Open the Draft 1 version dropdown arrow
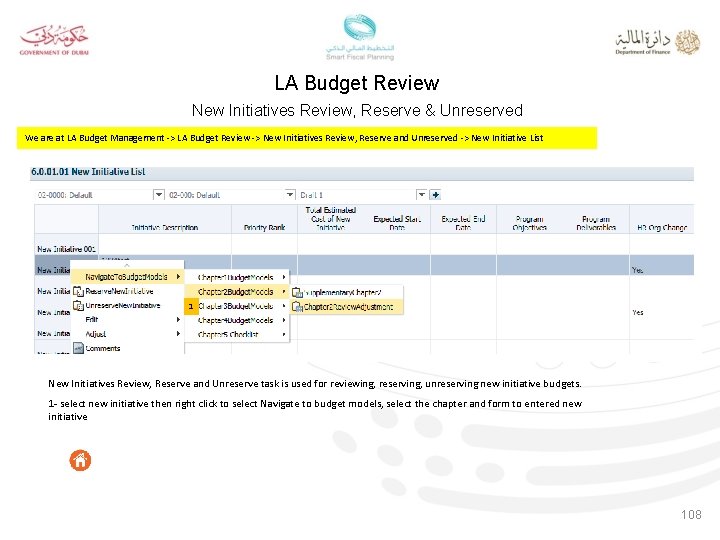This screenshot has width=720, height=540. point(421,195)
